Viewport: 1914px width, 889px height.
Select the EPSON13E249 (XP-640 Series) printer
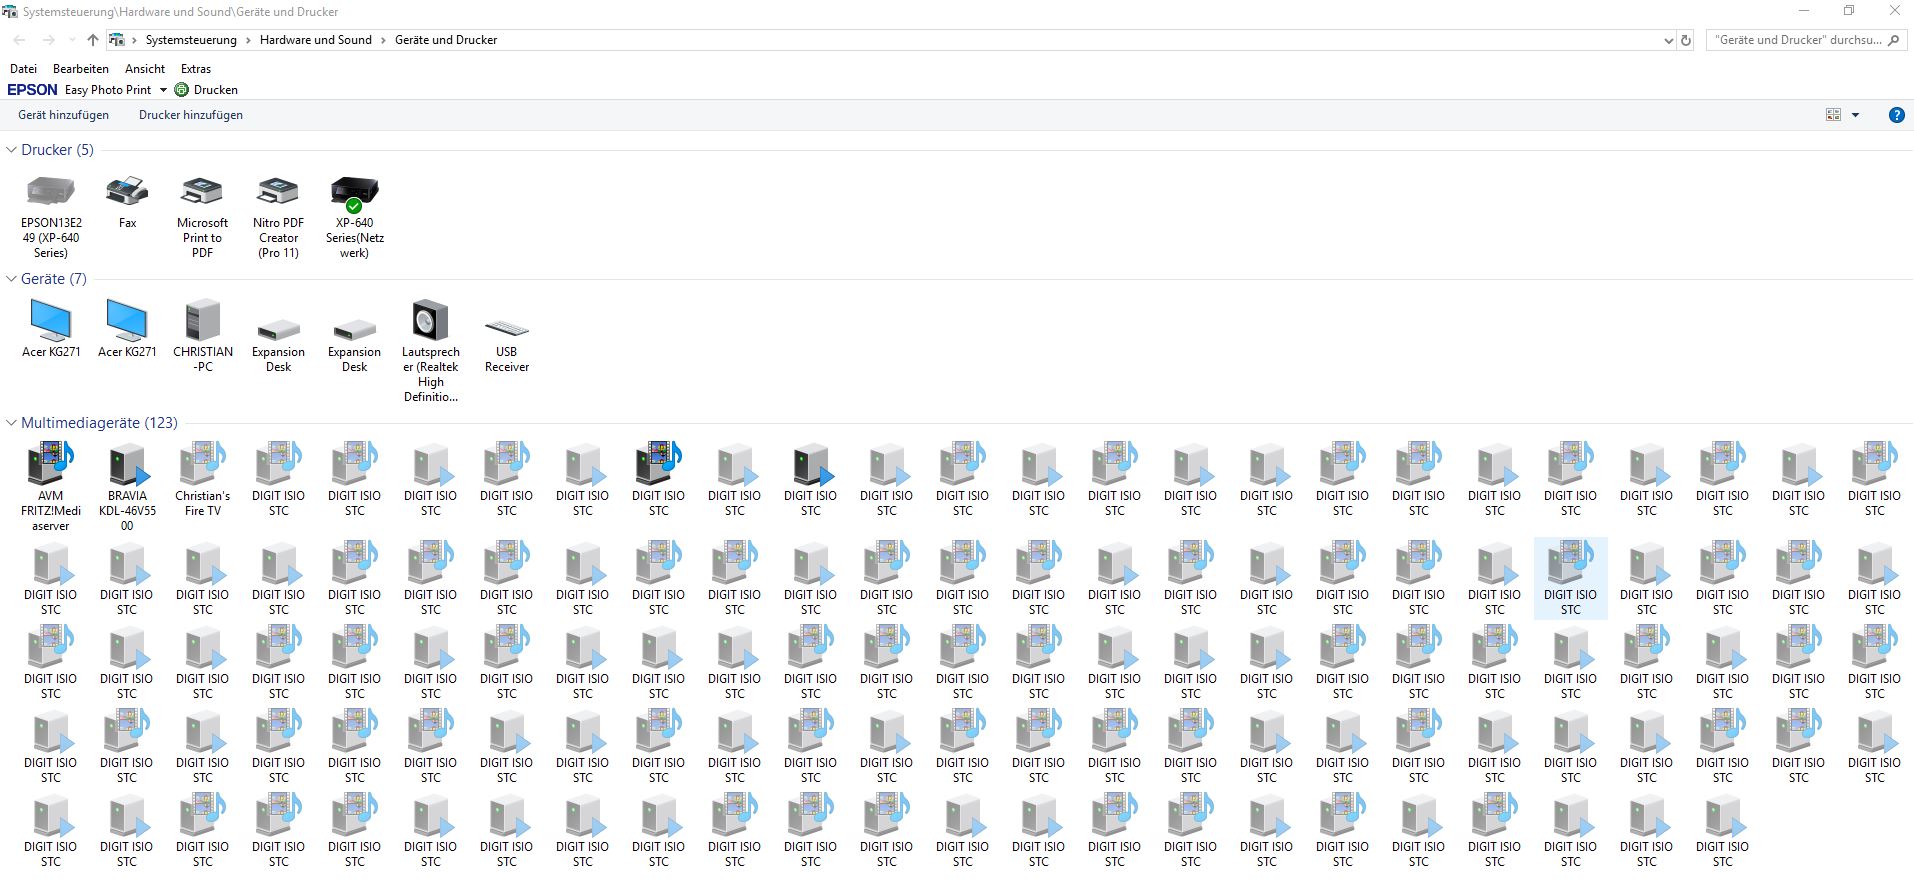(x=51, y=216)
